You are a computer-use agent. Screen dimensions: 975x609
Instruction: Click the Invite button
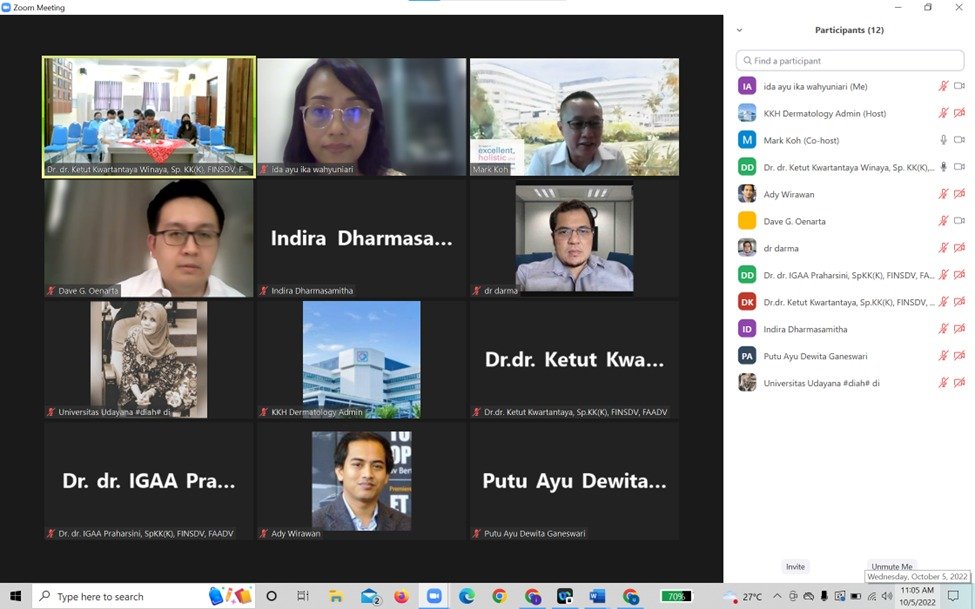point(795,566)
